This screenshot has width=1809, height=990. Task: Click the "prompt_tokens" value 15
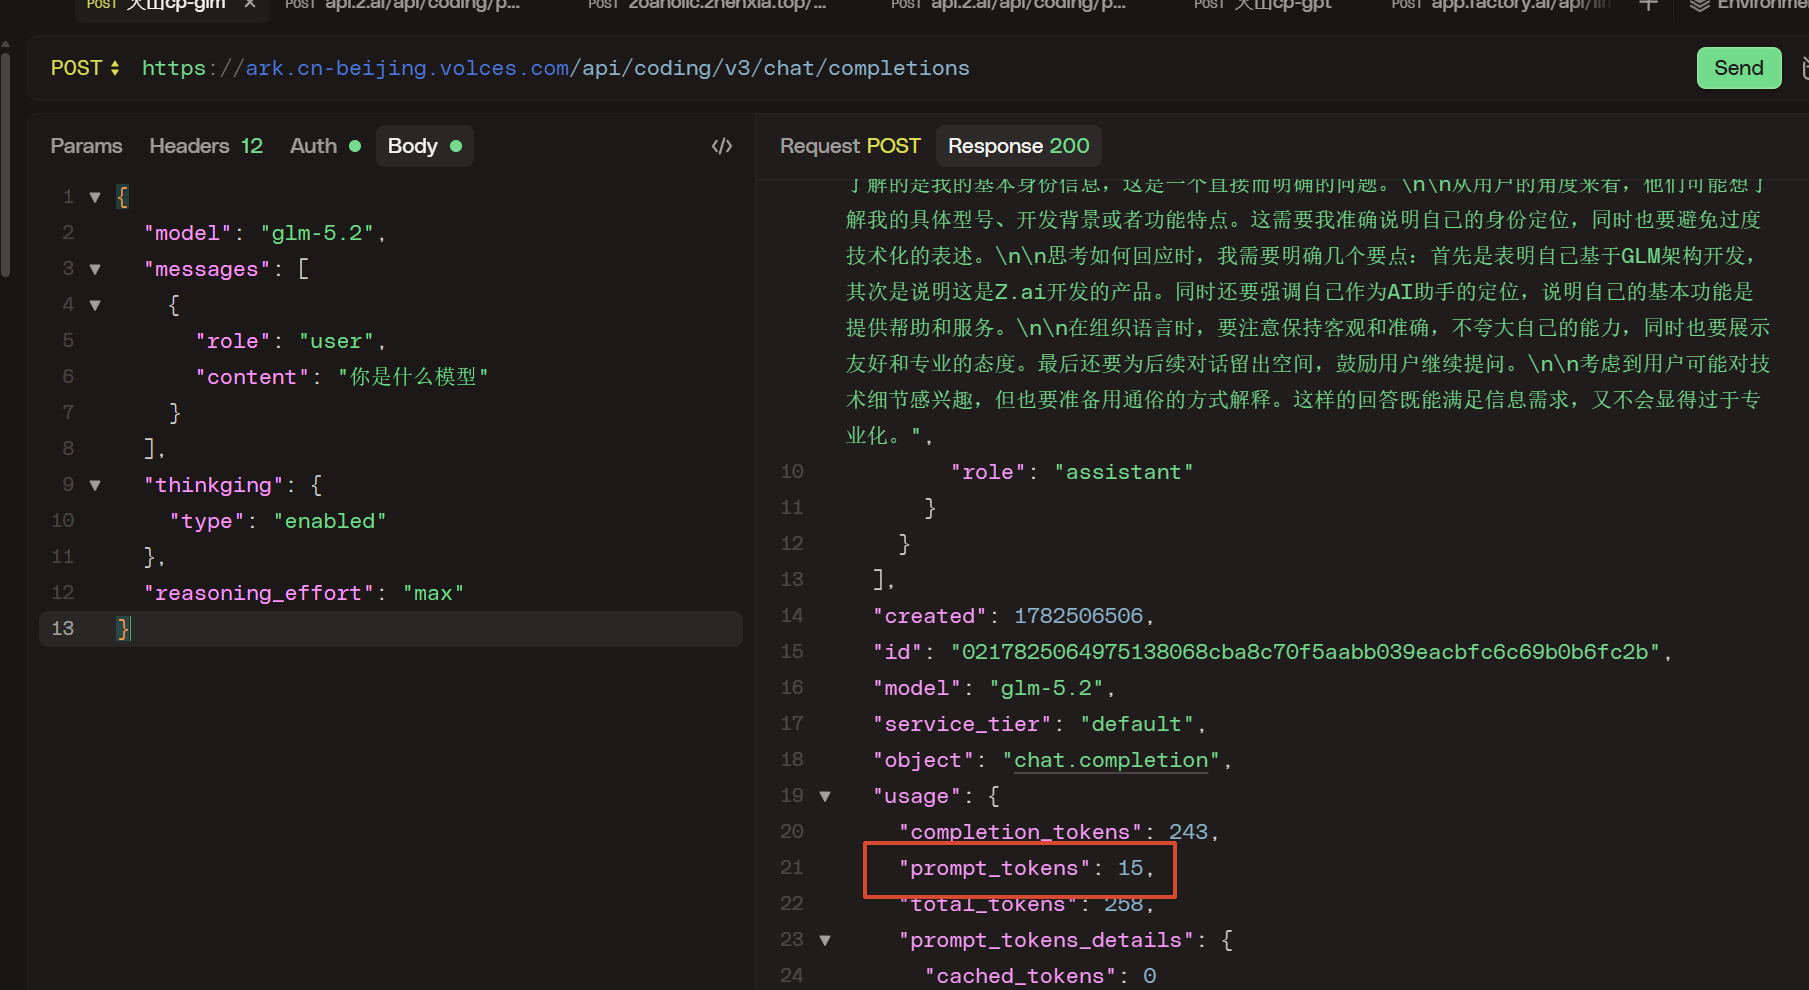(x=1130, y=868)
